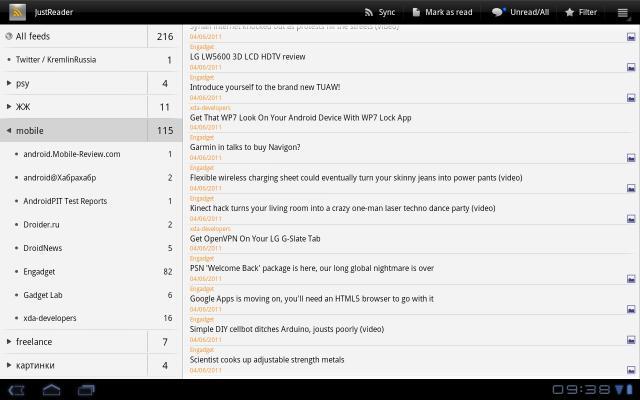
Task: Open xda-developers feed in sidebar
Action: click(x=91, y=318)
